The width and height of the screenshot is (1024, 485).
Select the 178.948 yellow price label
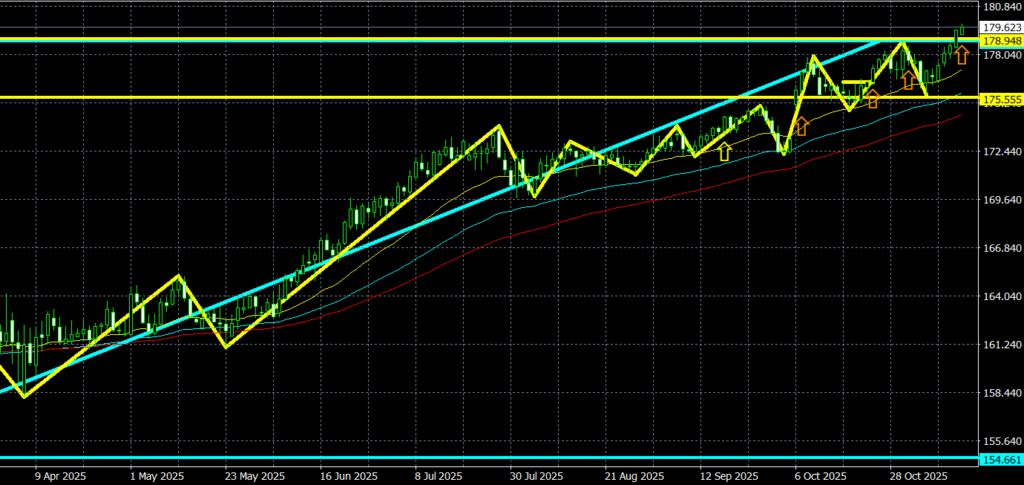[x=1001, y=41]
